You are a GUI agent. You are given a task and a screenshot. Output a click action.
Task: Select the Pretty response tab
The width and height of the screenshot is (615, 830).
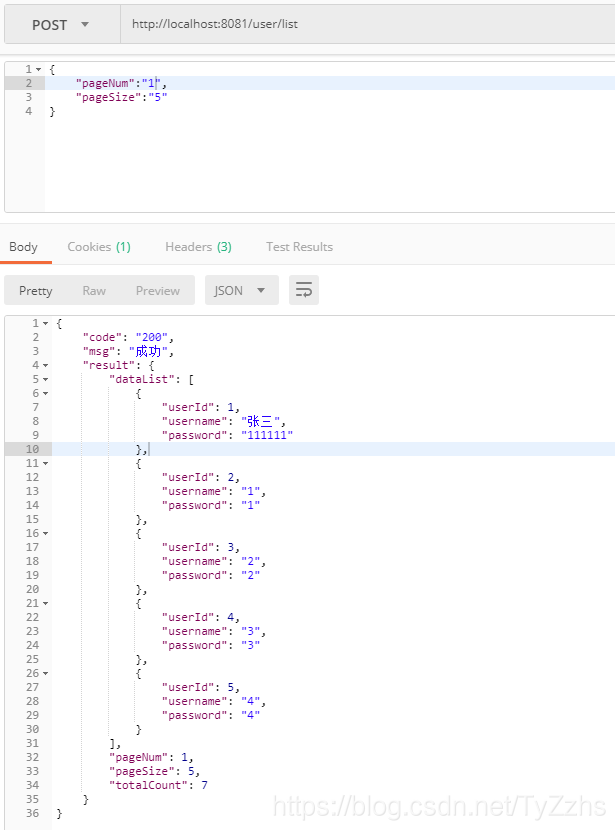point(36,290)
